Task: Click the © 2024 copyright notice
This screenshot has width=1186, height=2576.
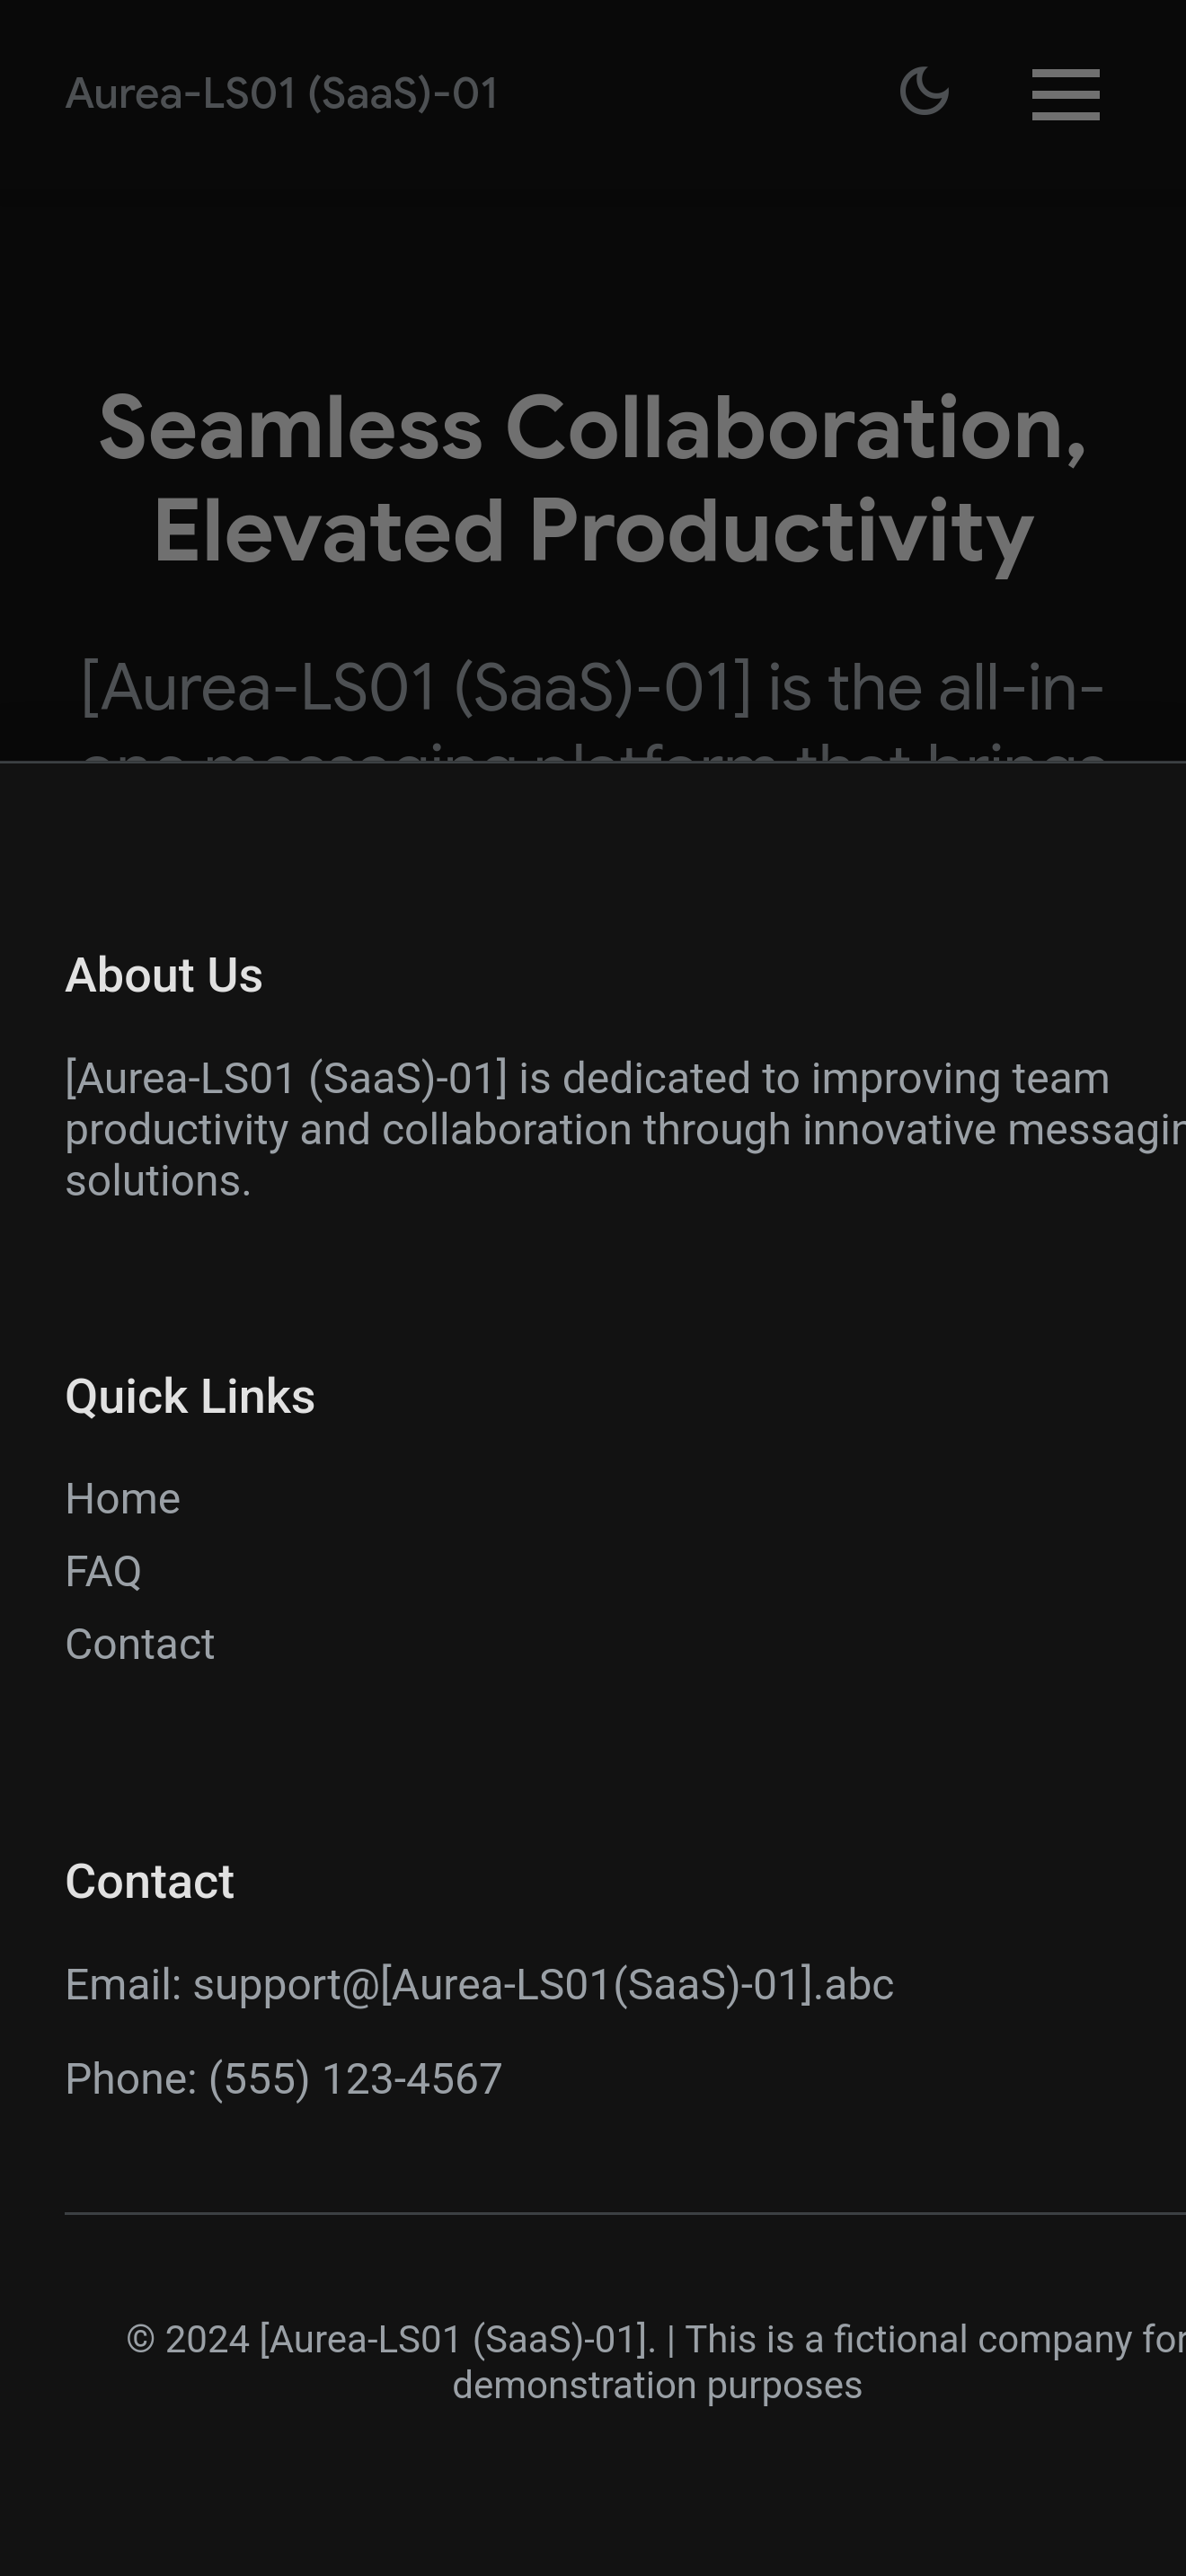Action: click(390, 2339)
